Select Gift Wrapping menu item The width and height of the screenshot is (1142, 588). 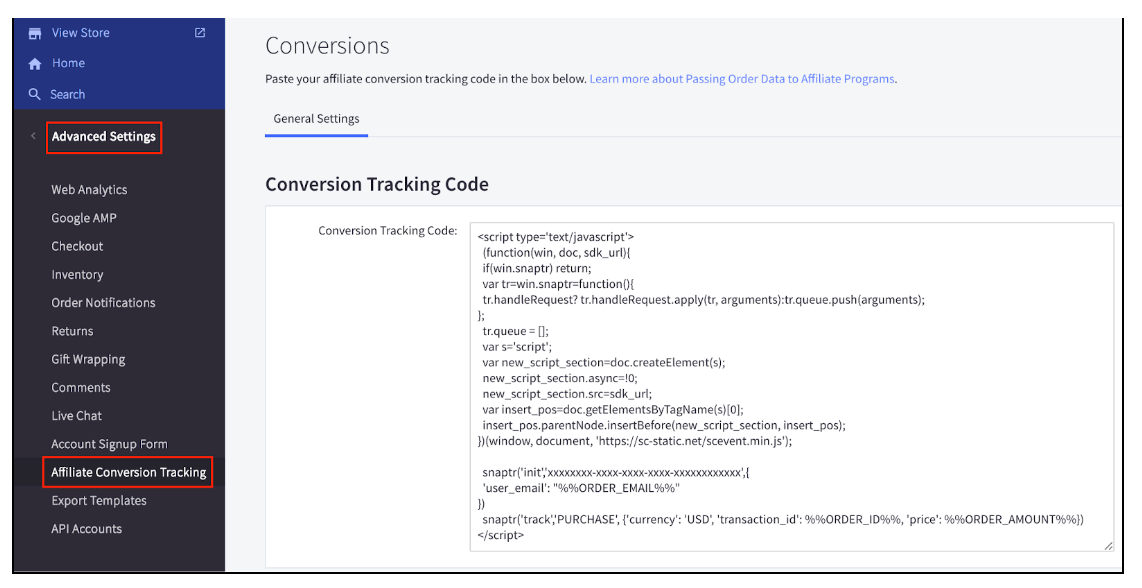coord(88,359)
